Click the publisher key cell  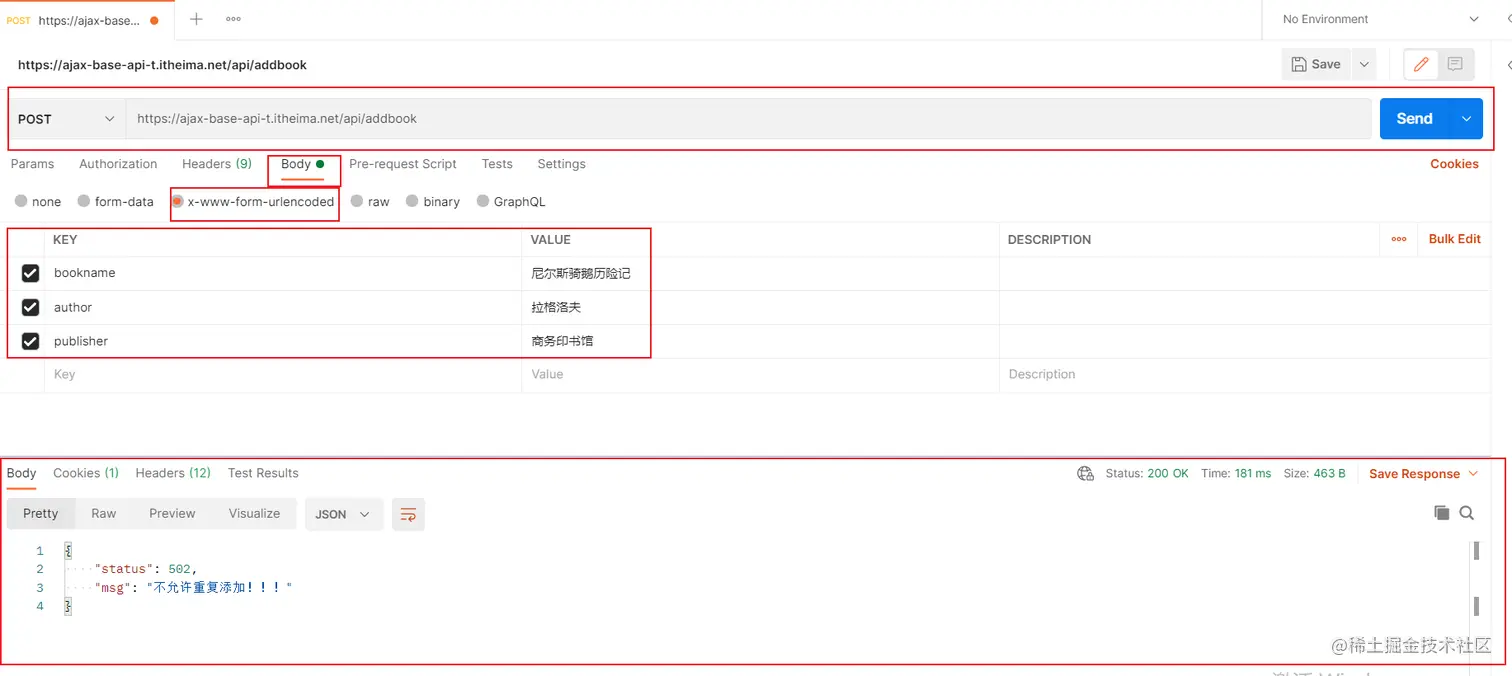(x=283, y=341)
